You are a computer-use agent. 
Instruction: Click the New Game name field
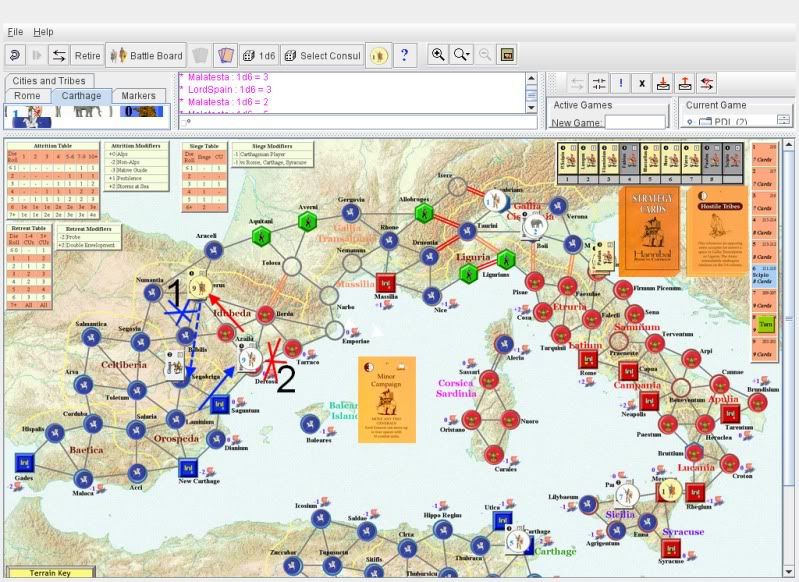[x=635, y=122]
